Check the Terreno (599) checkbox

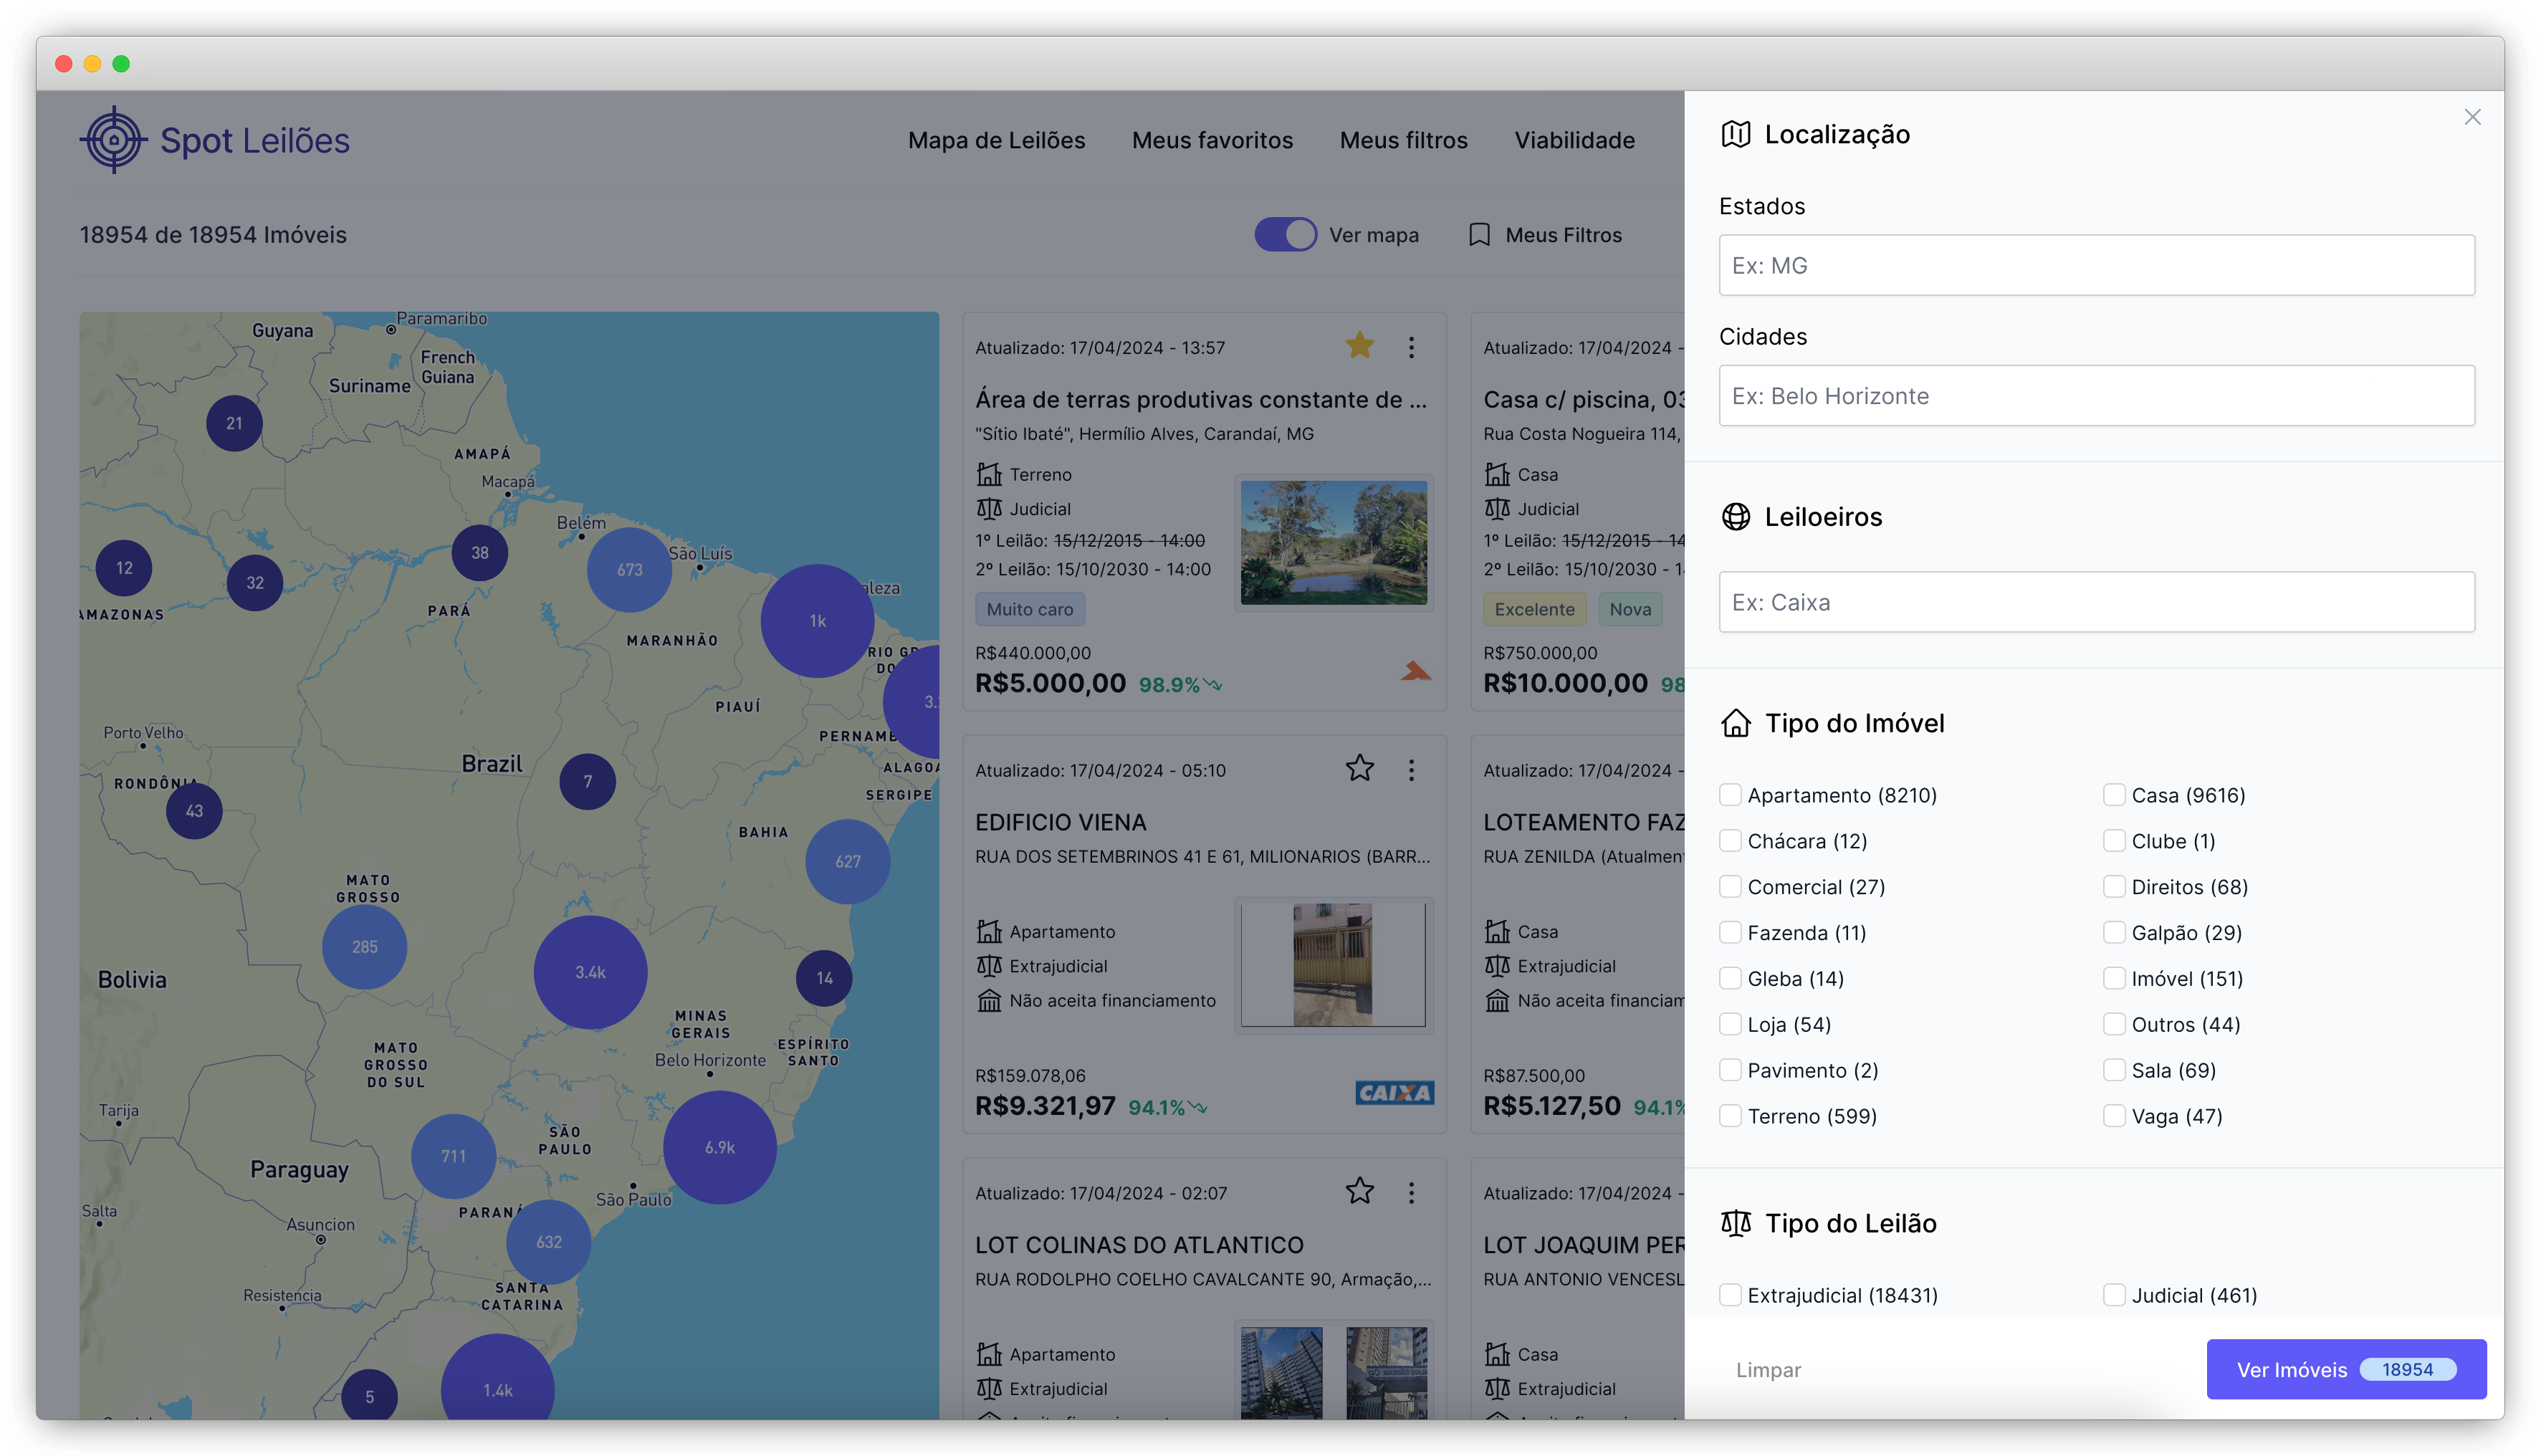pyautogui.click(x=1729, y=1116)
